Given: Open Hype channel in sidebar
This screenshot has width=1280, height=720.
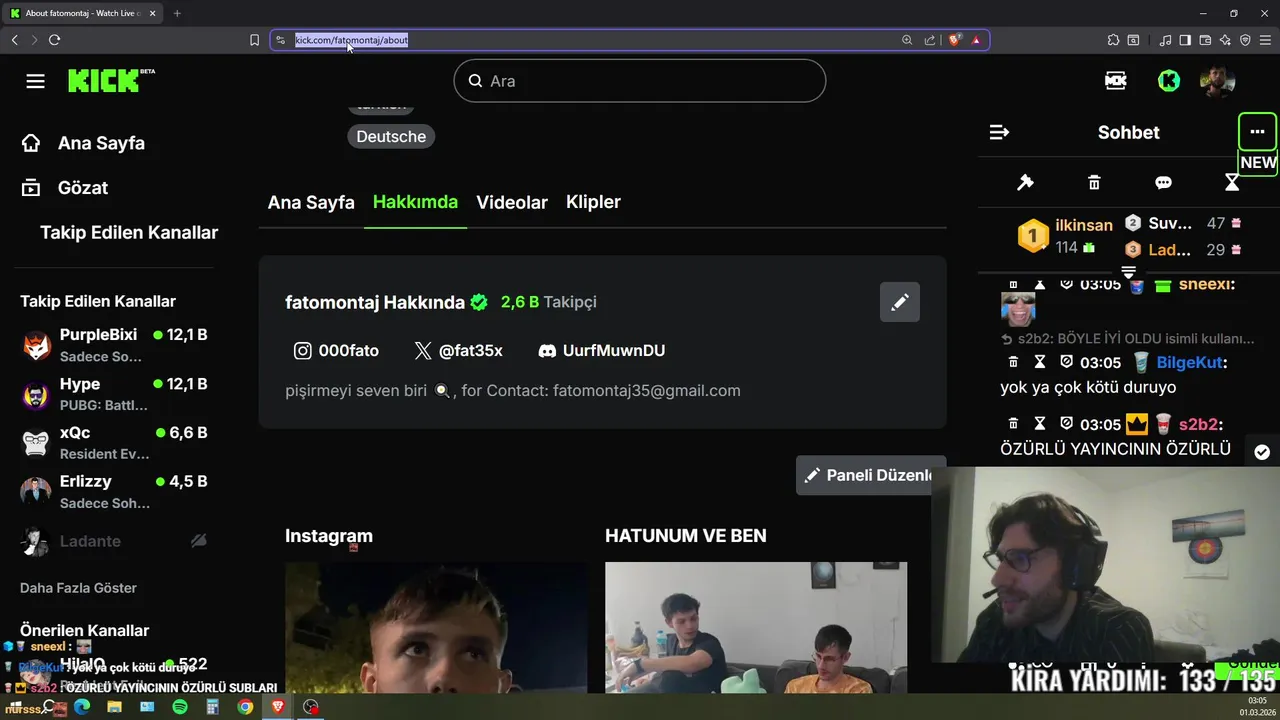Looking at the screenshot, I should (x=115, y=394).
